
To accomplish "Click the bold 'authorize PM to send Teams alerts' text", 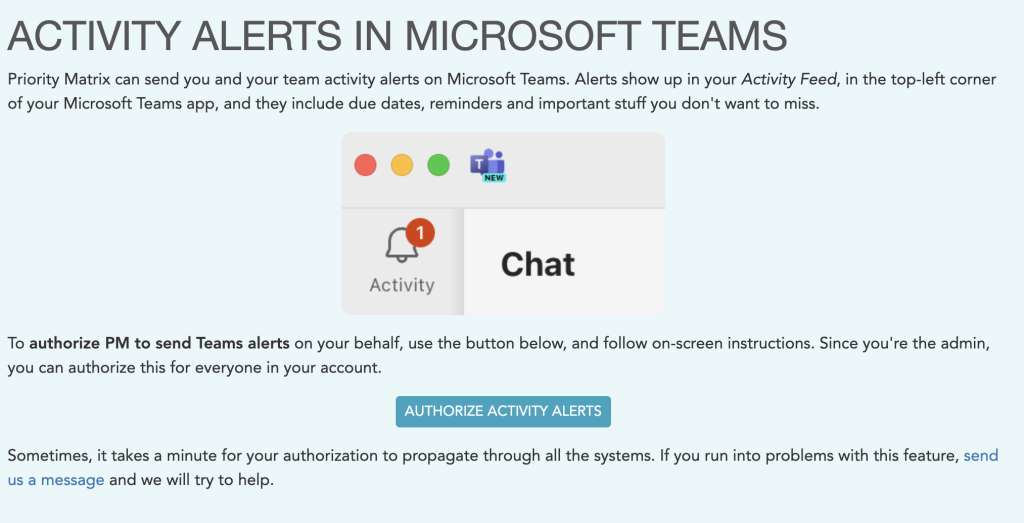I will click(x=159, y=343).
